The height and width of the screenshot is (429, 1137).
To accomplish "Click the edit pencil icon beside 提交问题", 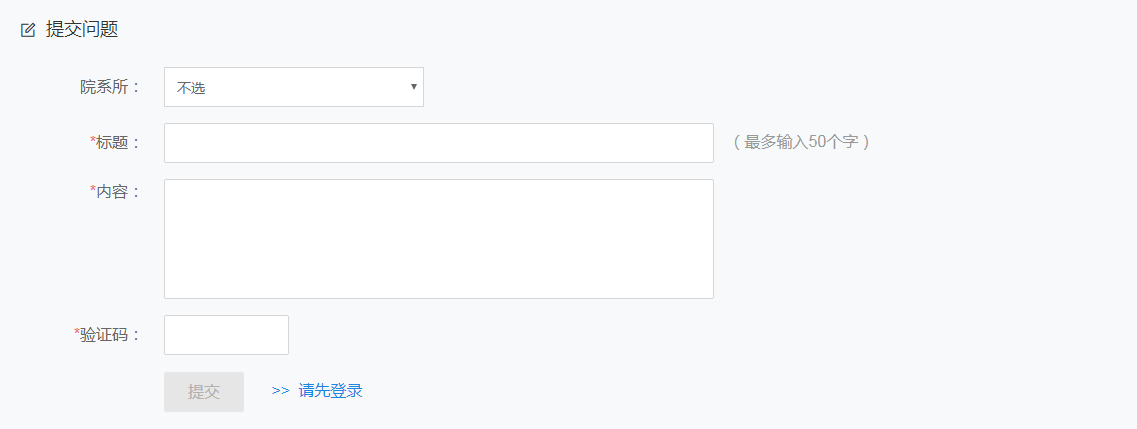I will click(x=28, y=30).
